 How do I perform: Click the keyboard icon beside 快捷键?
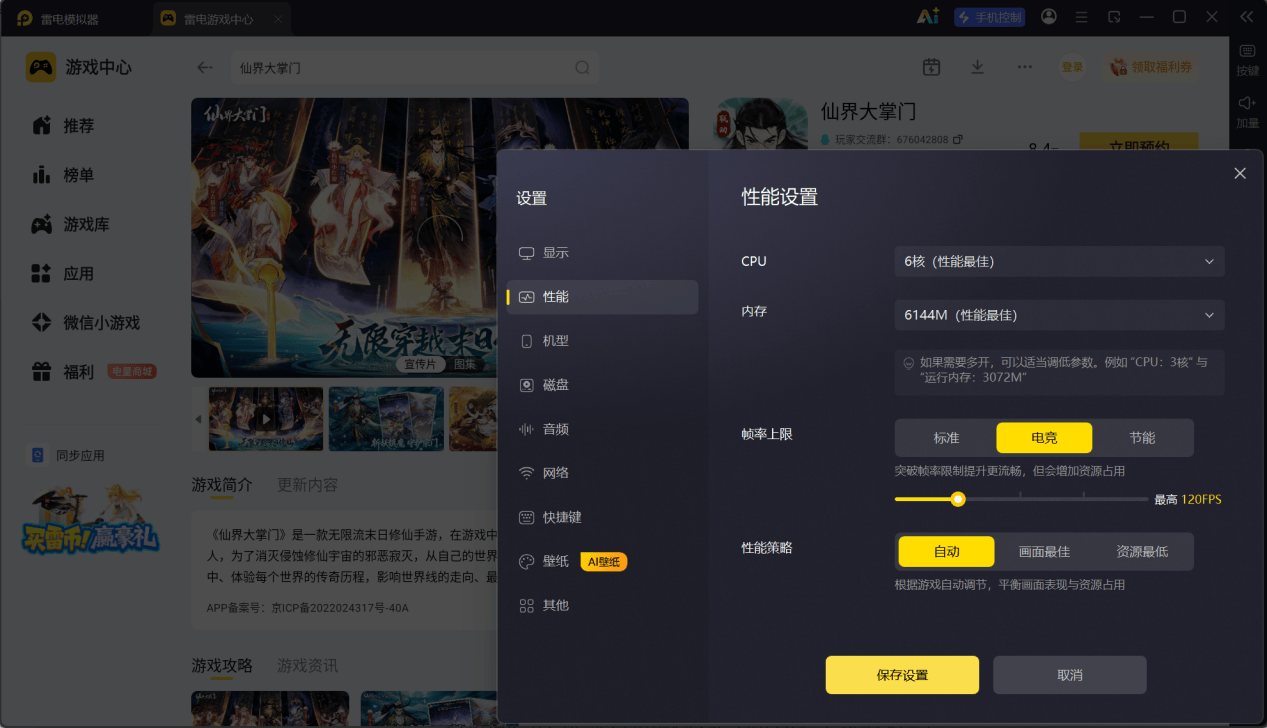(527, 517)
